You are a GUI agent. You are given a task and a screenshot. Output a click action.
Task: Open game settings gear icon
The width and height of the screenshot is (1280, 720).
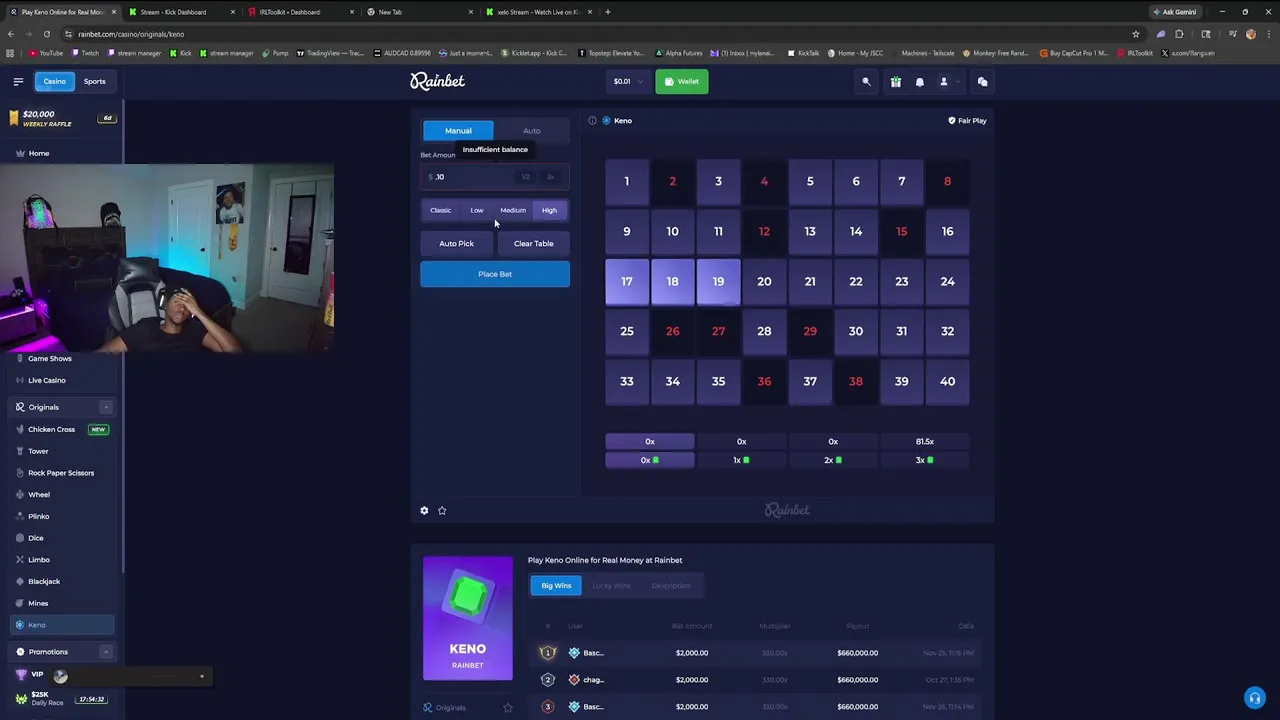pos(424,510)
